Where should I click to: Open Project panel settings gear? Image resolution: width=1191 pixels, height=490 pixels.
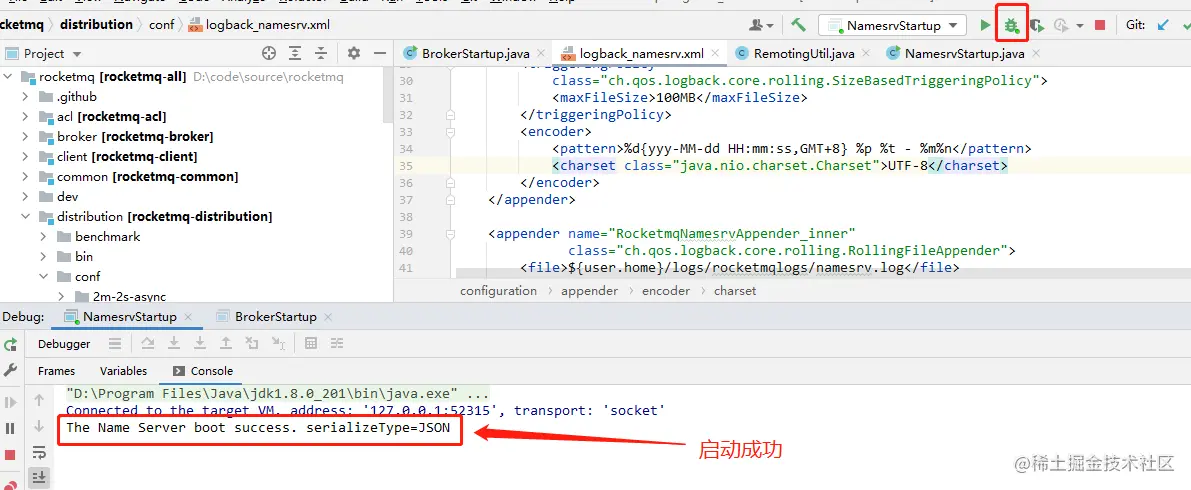[x=353, y=53]
